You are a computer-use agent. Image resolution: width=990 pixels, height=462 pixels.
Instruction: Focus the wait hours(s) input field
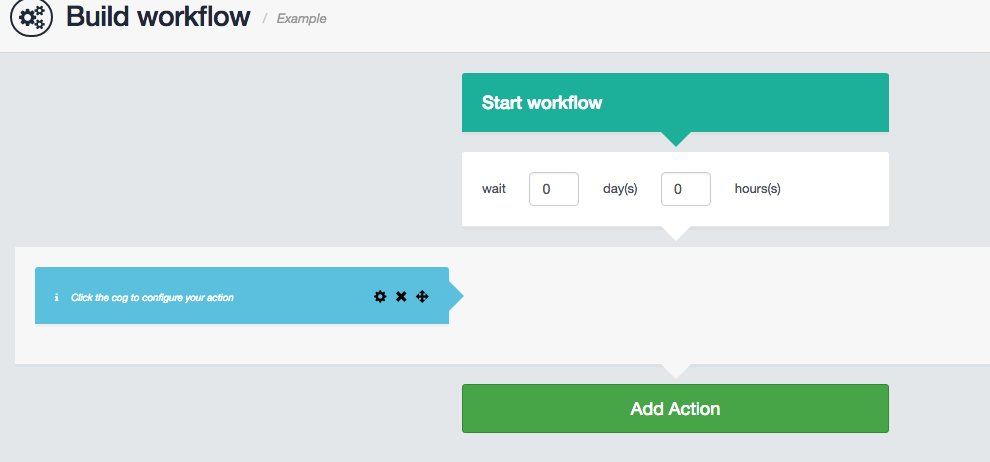(x=686, y=189)
